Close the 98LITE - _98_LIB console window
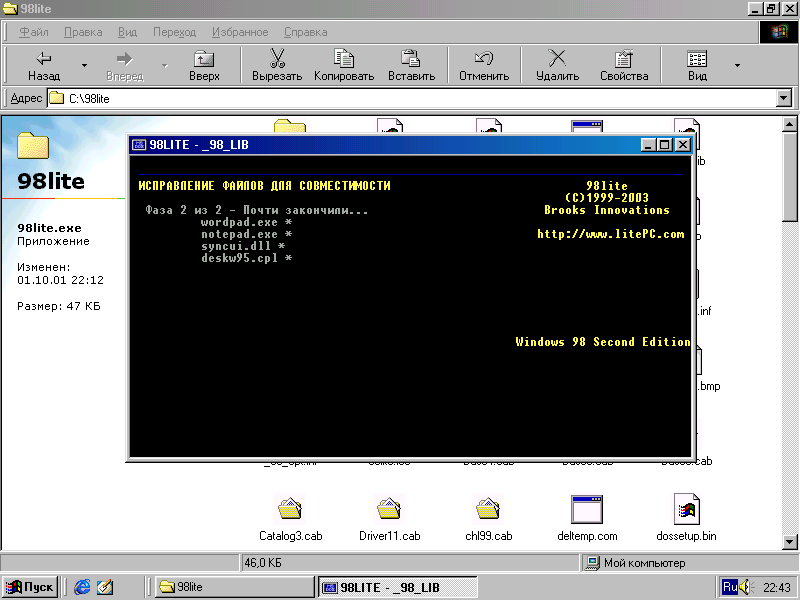 click(682, 145)
